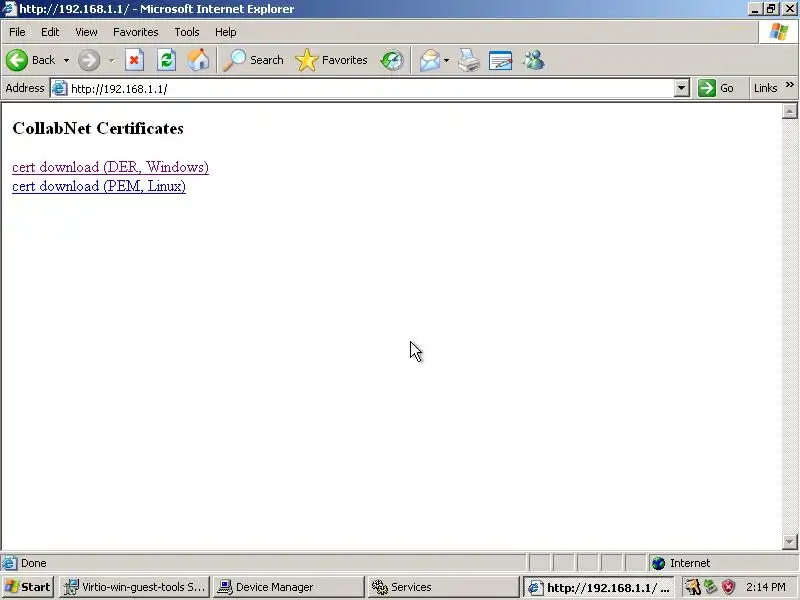Expand the Links toolbar chevron
The height and width of the screenshot is (600, 800).
point(790,85)
